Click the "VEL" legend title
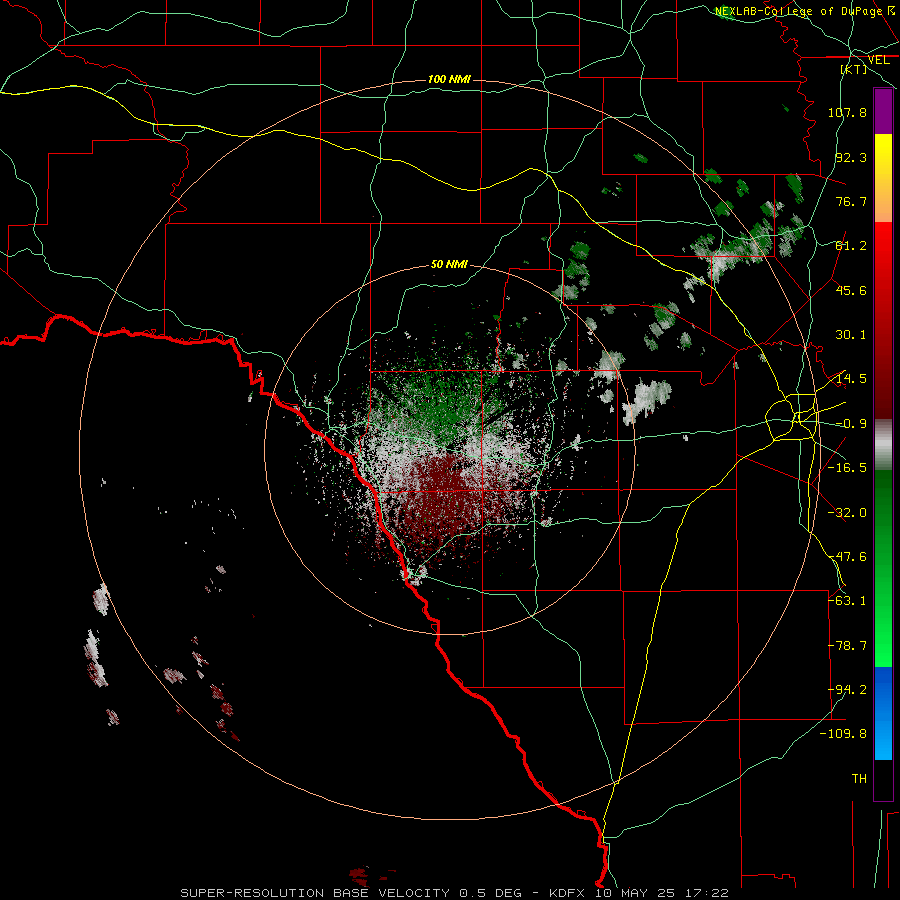 click(x=878, y=60)
